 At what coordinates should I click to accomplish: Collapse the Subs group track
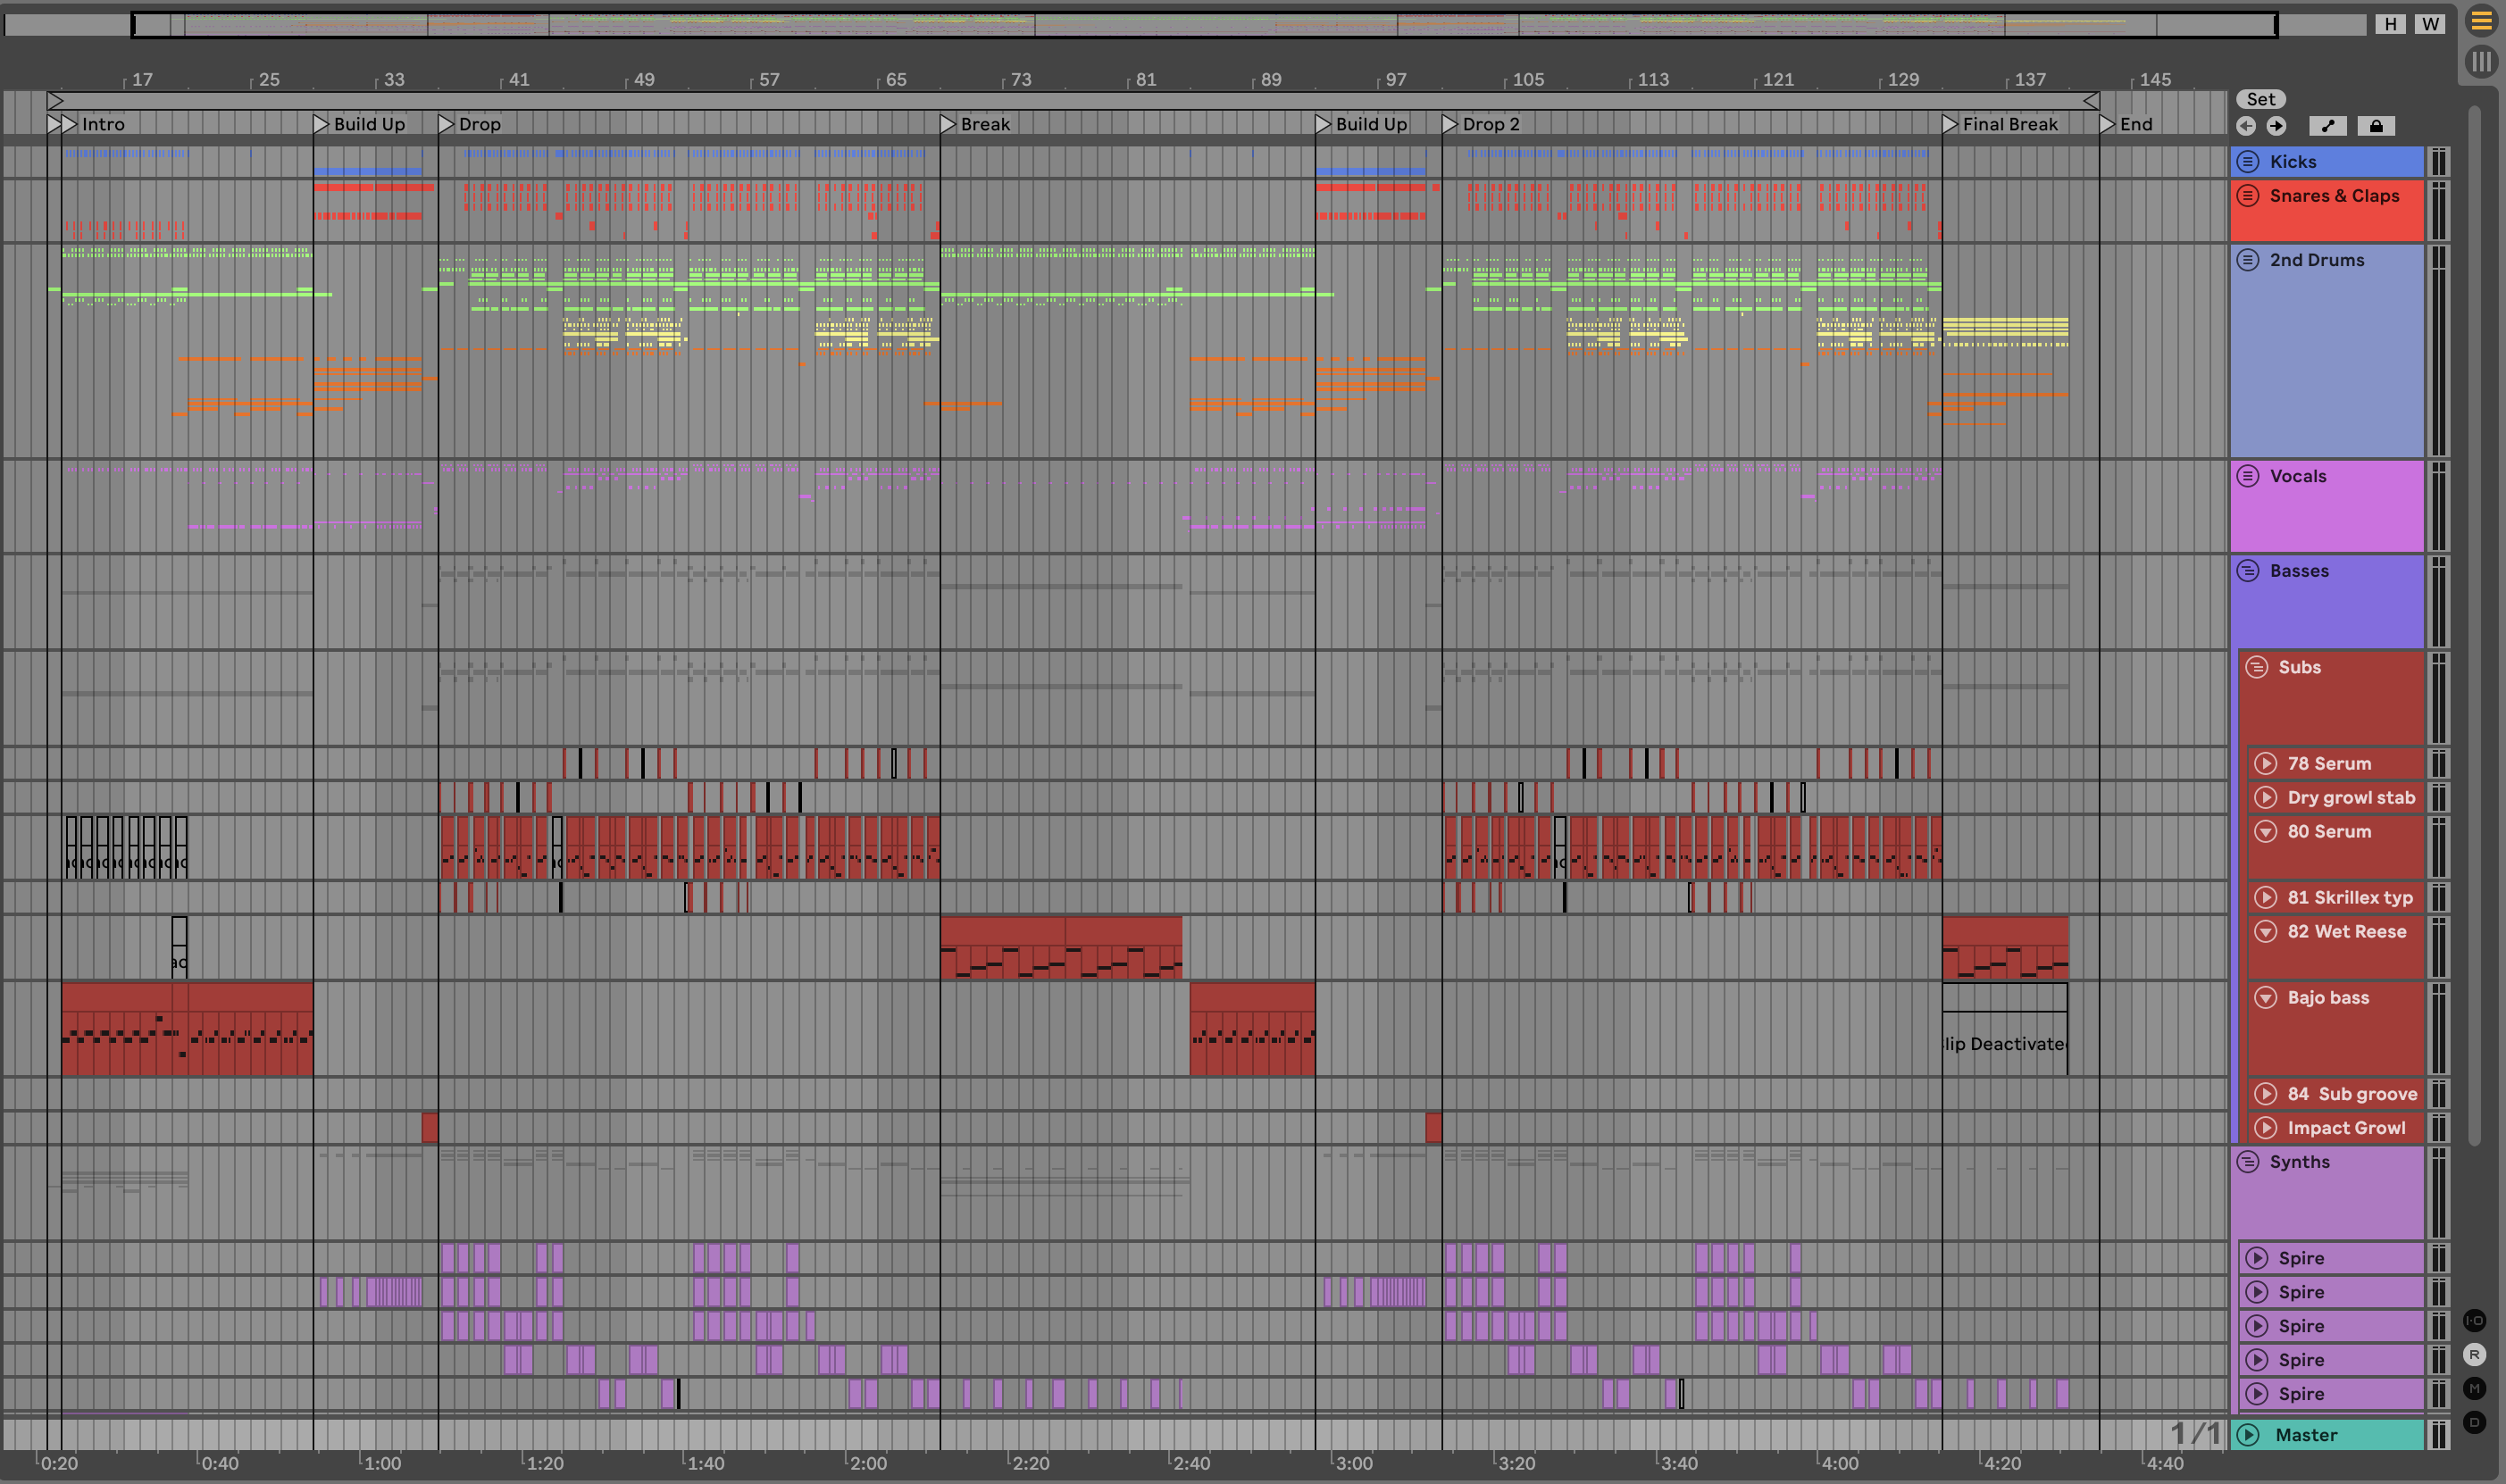(x=2257, y=668)
